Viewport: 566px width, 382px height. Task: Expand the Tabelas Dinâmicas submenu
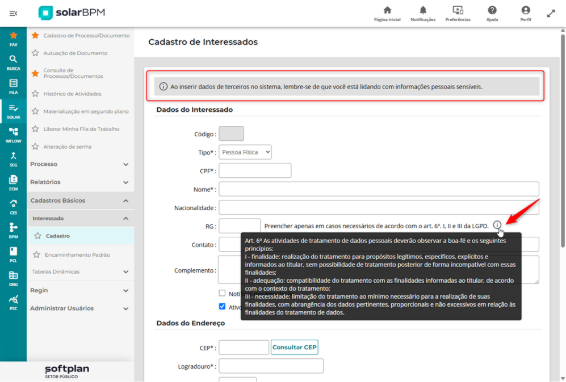(x=80, y=272)
